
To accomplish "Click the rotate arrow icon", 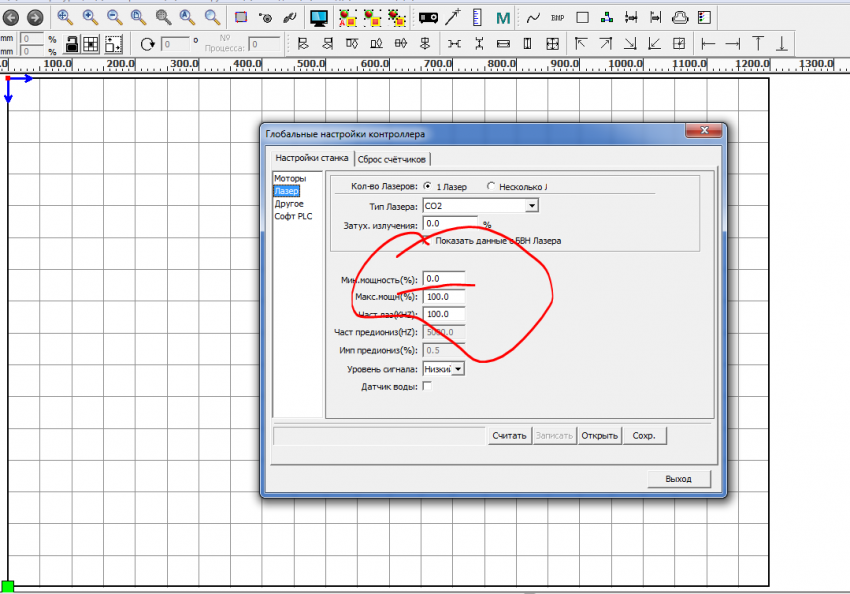I will tap(148, 43).
